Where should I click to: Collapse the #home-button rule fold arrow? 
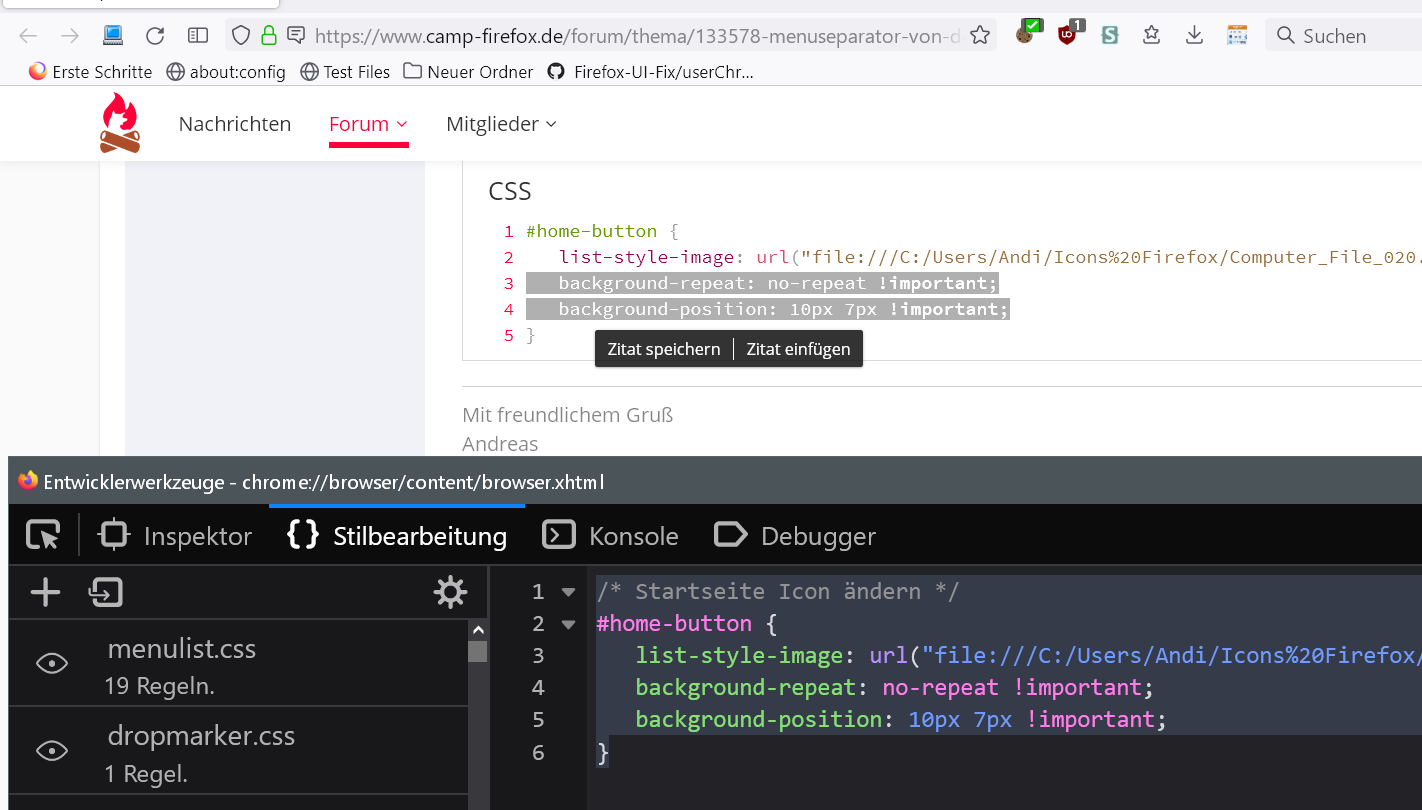pyautogui.click(x=568, y=624)
